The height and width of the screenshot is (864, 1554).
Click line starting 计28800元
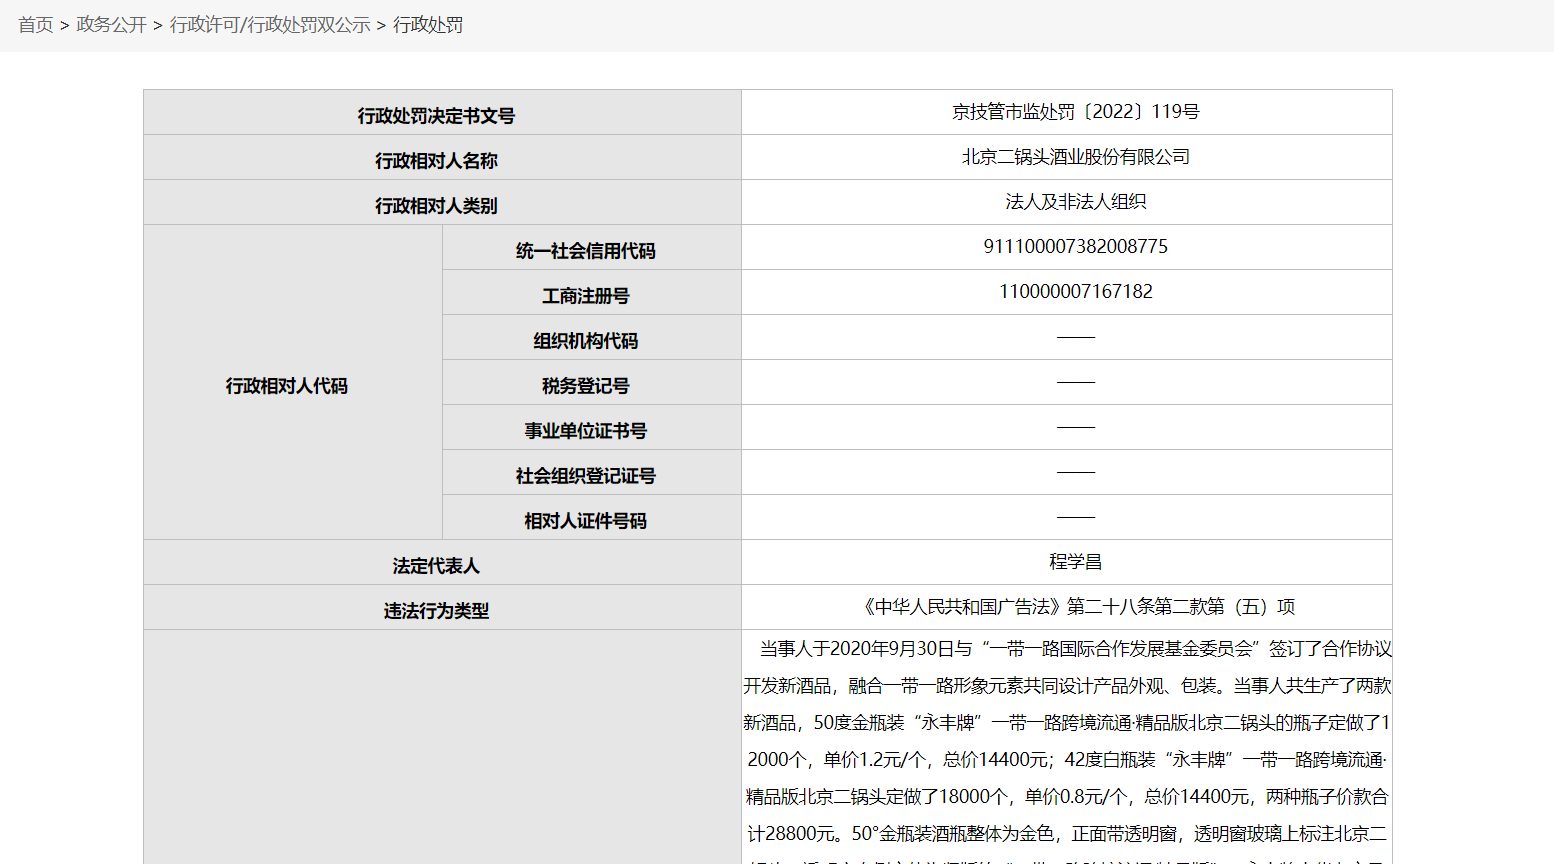1067,834
